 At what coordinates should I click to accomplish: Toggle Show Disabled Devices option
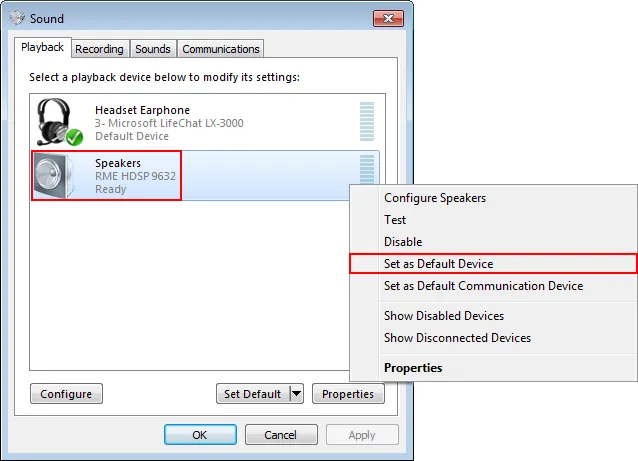point(443,316)
